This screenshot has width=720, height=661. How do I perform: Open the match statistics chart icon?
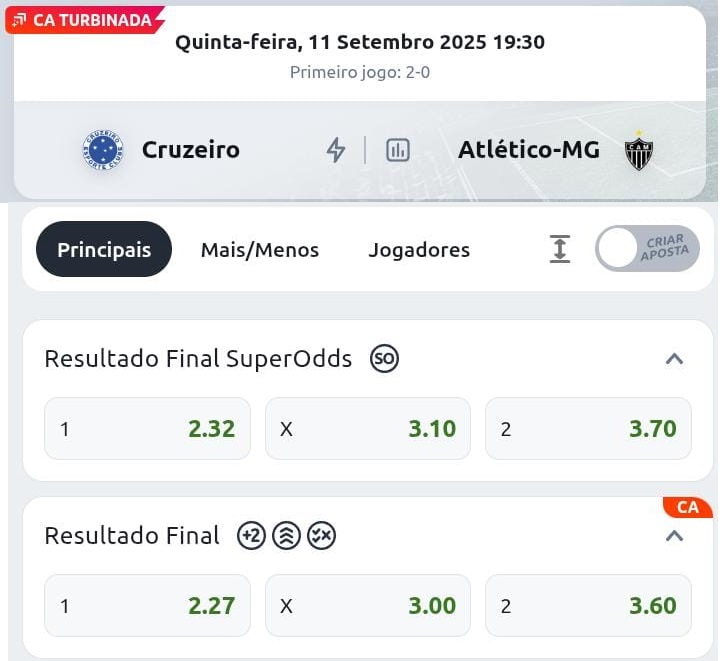[x=398, y=150]
